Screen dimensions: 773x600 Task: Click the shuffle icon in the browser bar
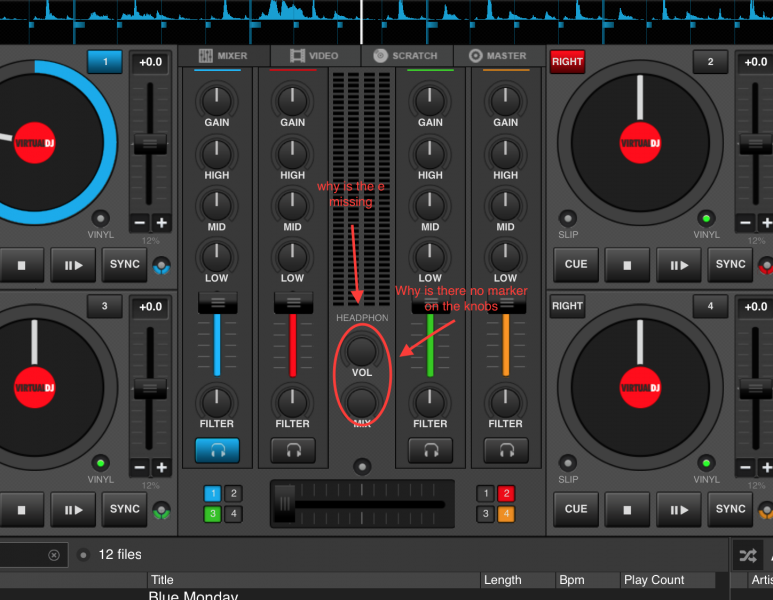(x=747, y=555)
